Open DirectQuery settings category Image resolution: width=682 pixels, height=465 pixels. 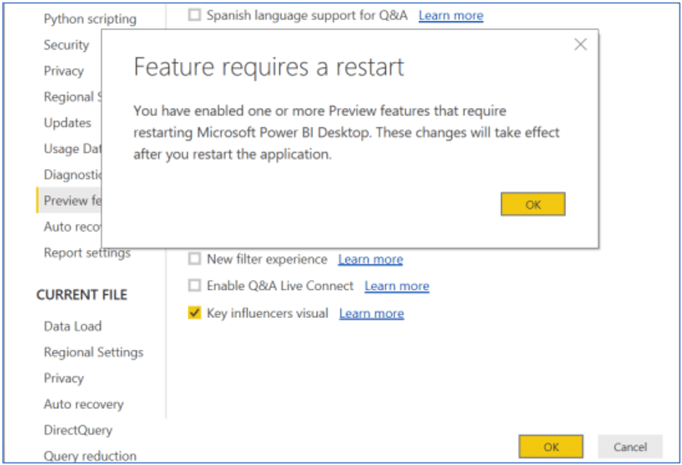point(78,430)
